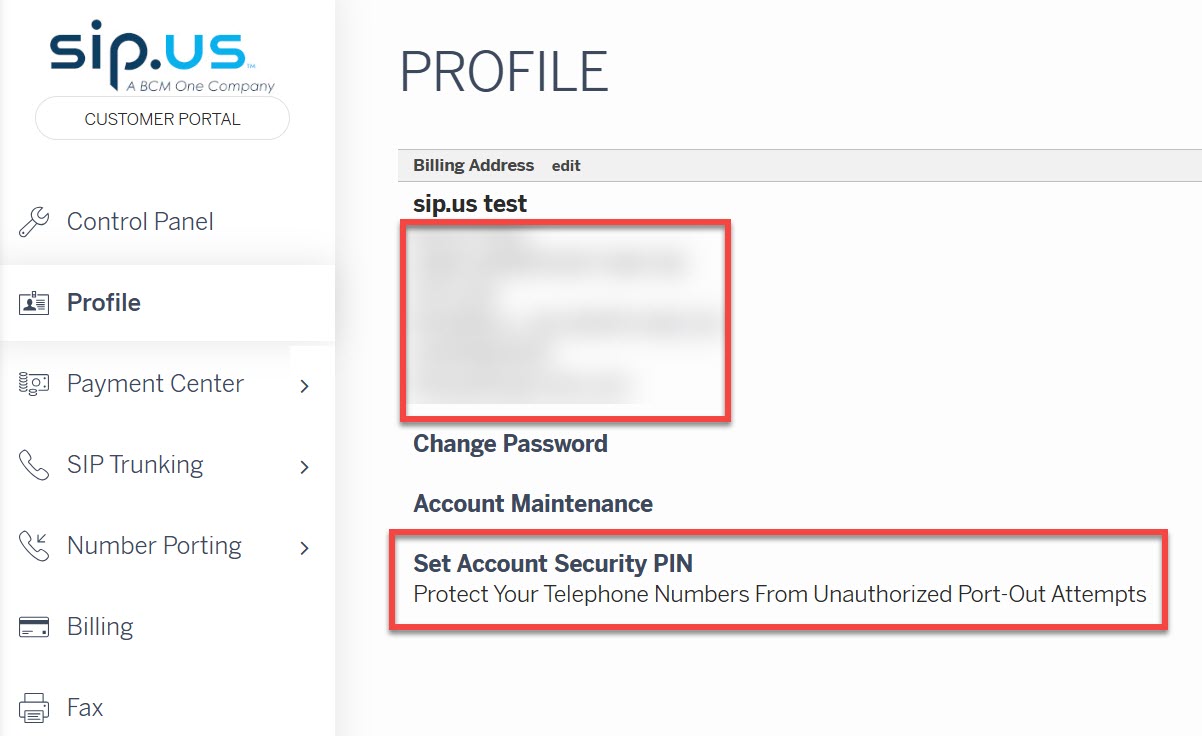
Task: Open the Change Password link
Action: [510, 444]
